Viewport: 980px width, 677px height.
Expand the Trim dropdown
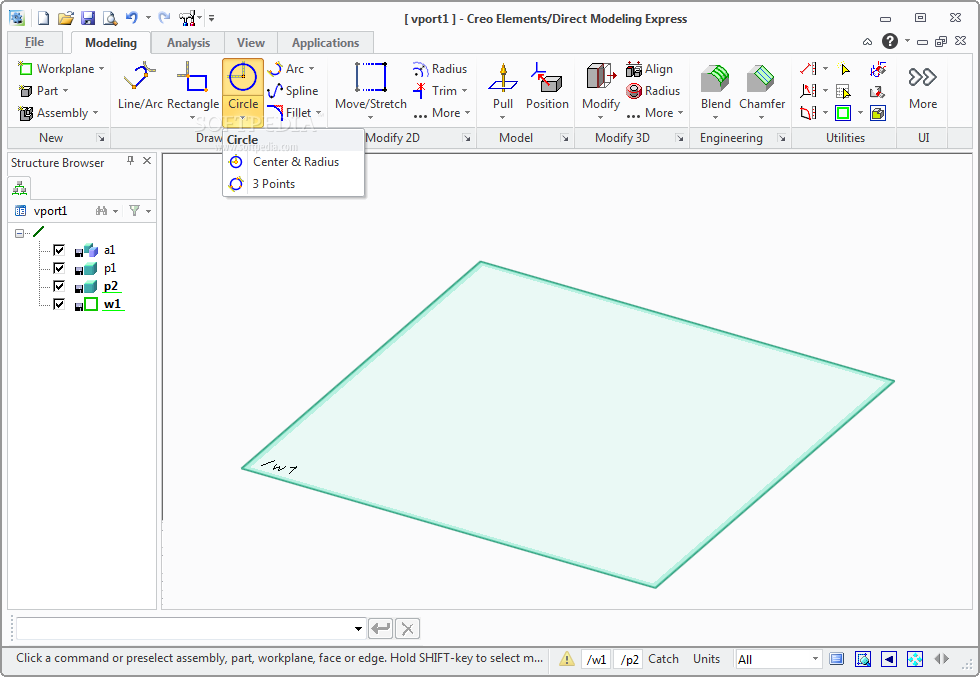coord(464,91)
